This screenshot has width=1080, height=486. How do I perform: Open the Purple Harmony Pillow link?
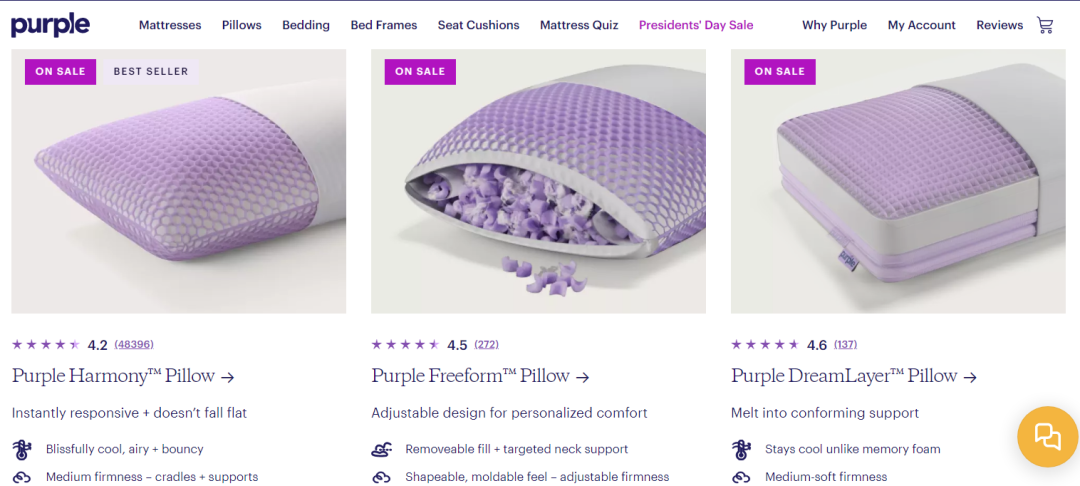pyautogui.click(x=123, y=376)
